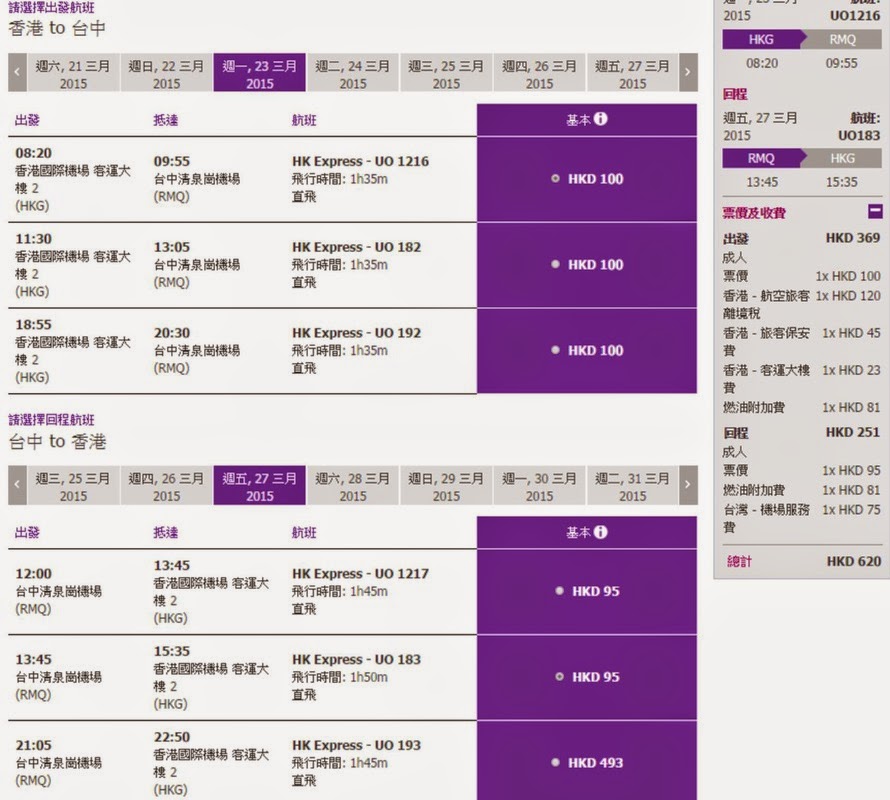The height and width of the screenshot is (800, 890).
Task: Switch outbound date to 週二, 24 三月
Action: (353, 74)
